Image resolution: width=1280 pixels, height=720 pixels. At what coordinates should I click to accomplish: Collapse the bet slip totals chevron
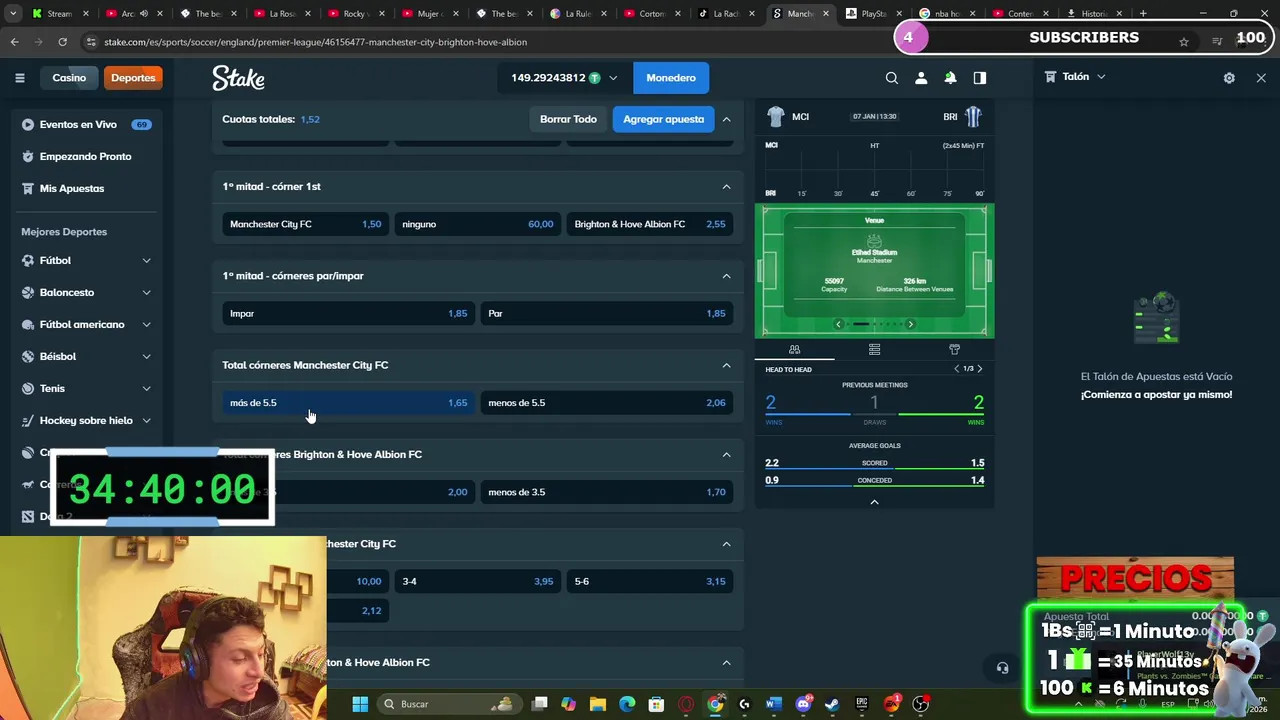tap(726, 119)
